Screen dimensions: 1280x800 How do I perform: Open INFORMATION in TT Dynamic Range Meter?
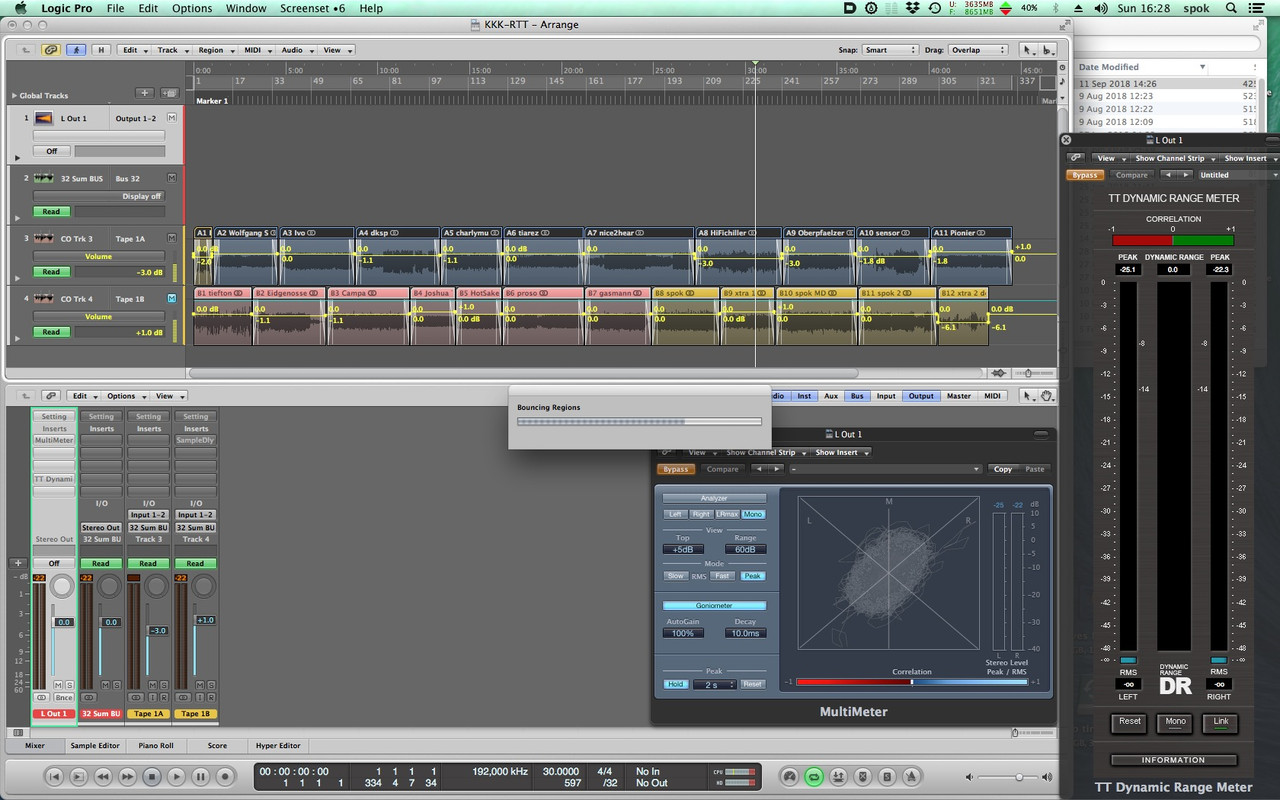(1174, 760)
